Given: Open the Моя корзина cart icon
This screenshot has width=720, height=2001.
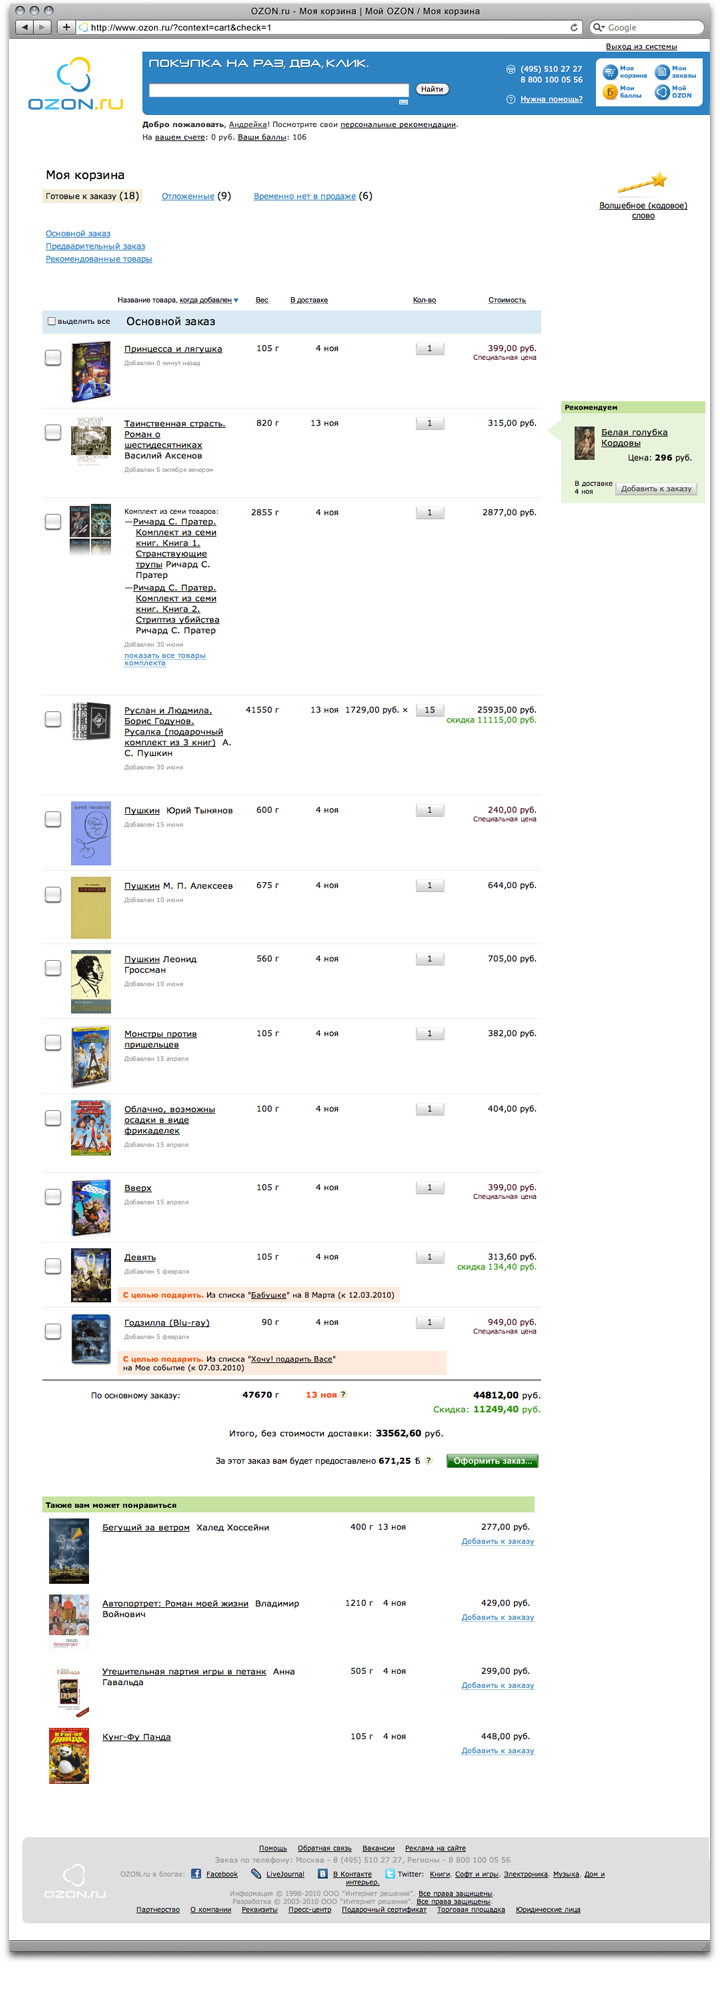Looking at the screenshot, I should point(609,71).
